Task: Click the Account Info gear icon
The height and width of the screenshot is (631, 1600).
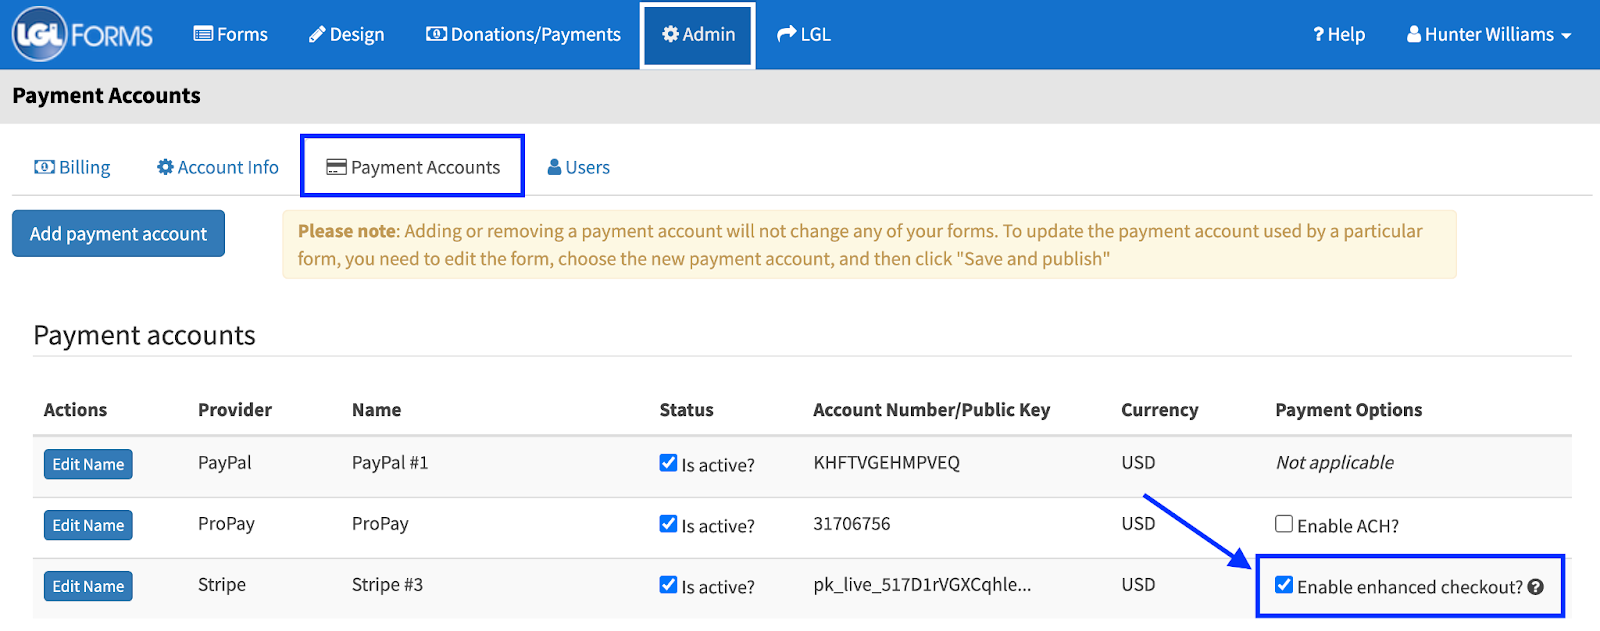Action: coord(165,167)
